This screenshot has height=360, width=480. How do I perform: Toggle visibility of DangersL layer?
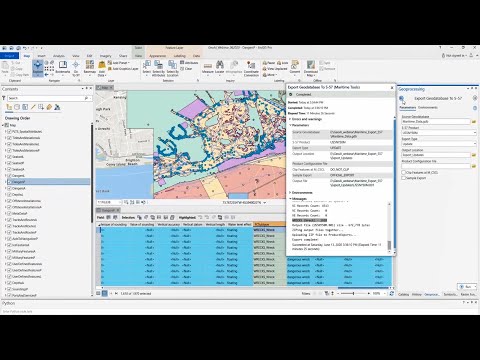(10, 176)
